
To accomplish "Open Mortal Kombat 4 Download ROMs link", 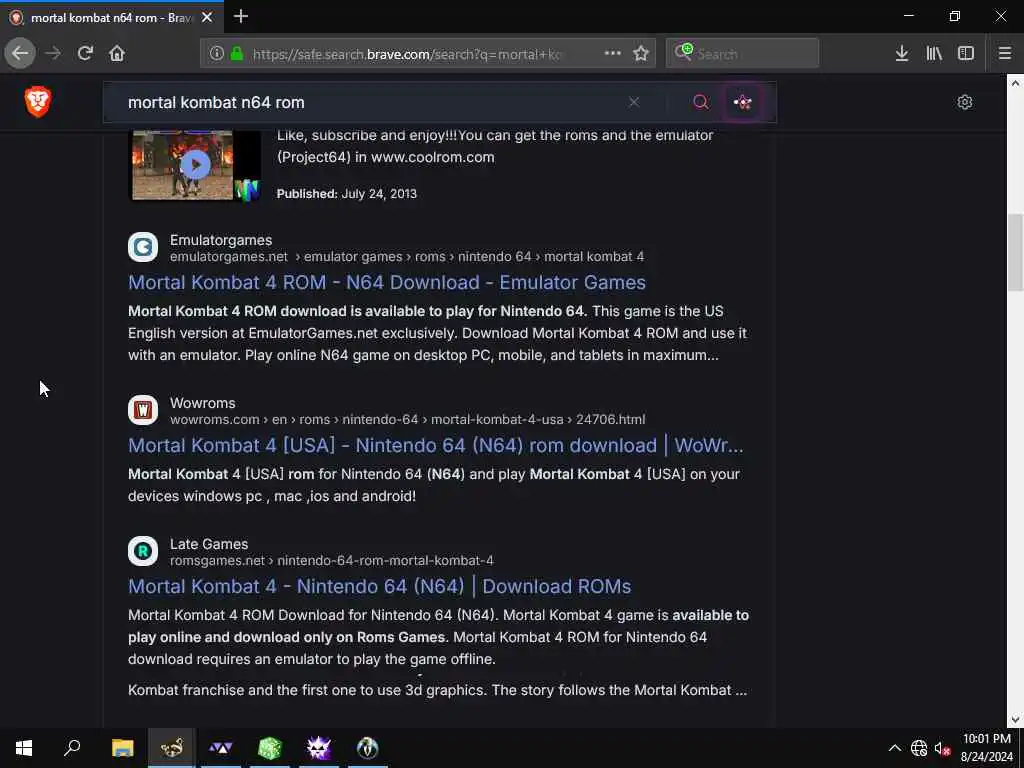I will pos(379,586).
